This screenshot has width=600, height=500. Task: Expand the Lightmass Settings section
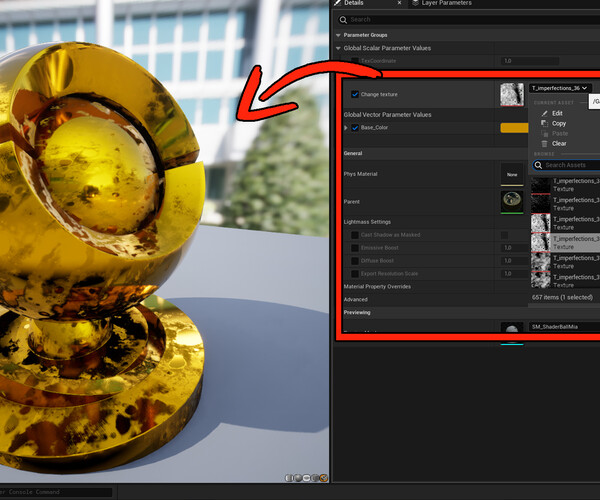[367, 222]
